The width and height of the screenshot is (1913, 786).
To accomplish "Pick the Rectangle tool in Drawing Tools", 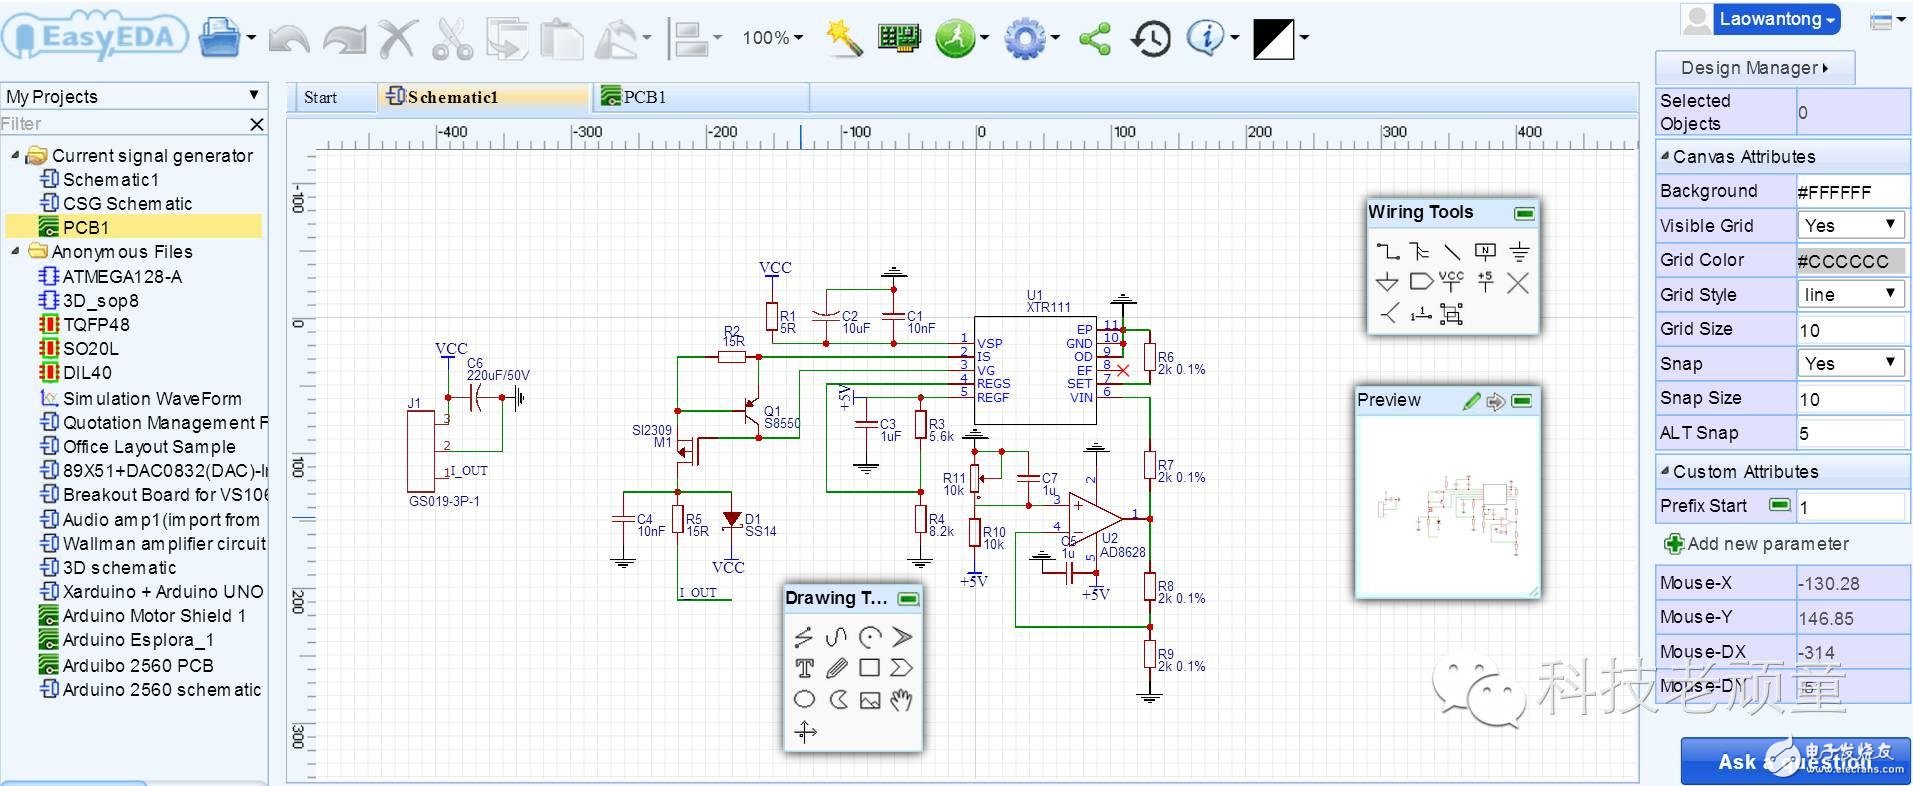I will coord(869,668).
